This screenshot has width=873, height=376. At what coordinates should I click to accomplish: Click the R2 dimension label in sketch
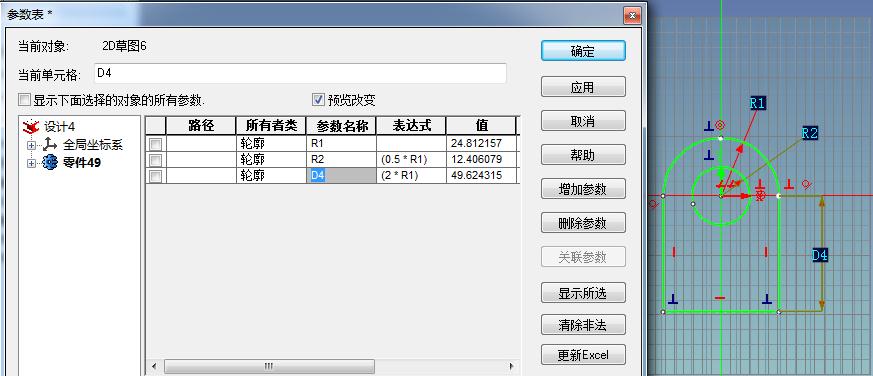click(810, 133)
